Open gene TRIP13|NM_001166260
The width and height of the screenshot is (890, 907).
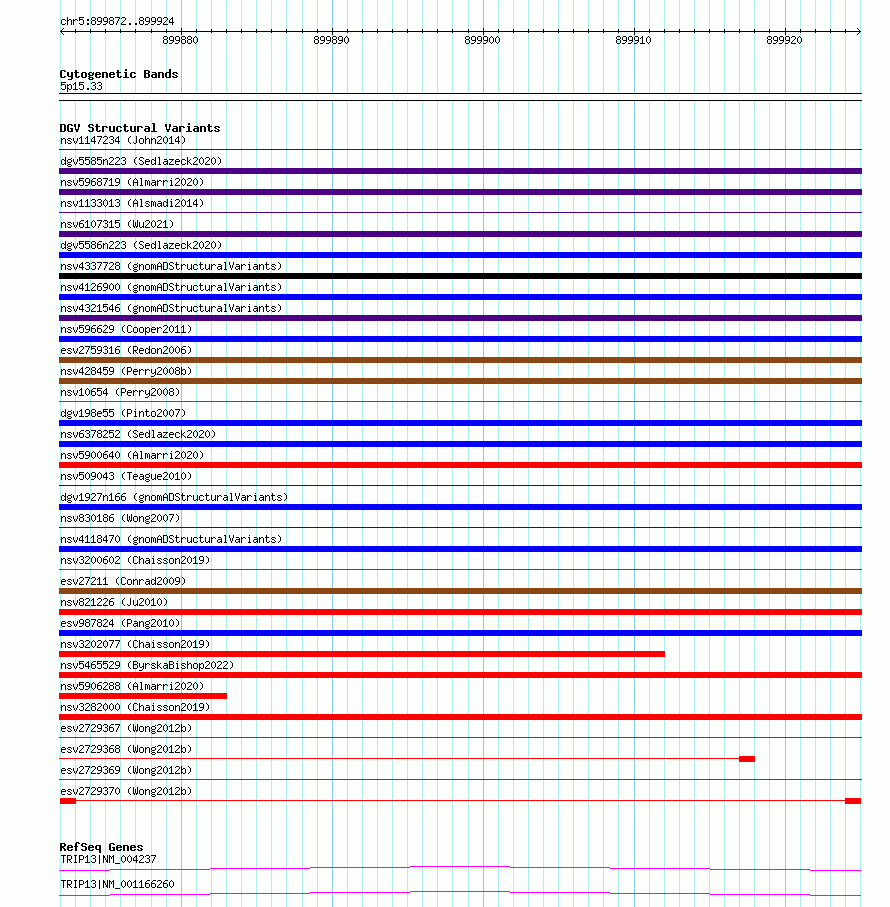pos(117,884)
